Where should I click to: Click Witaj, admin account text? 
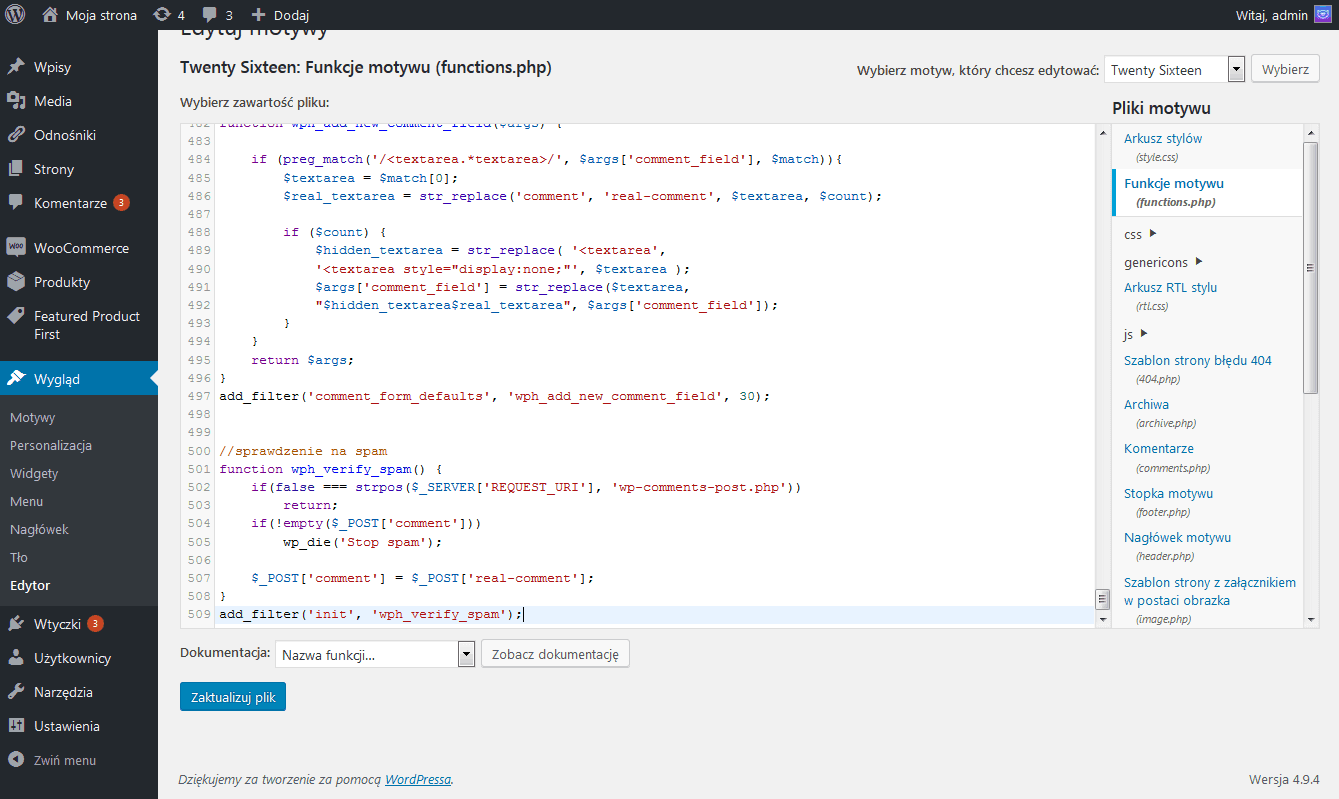(1272, 15)
